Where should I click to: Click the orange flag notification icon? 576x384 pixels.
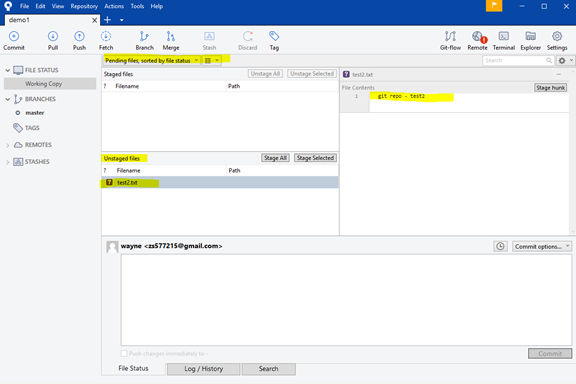click(x=494, y=6)
